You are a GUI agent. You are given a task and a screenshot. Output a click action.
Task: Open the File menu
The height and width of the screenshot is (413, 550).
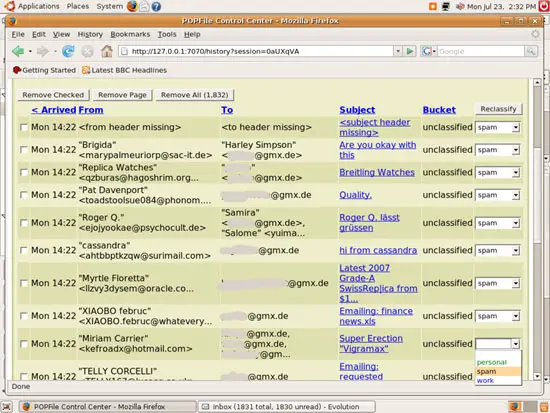pyautogui.click(x=18, y=34)
